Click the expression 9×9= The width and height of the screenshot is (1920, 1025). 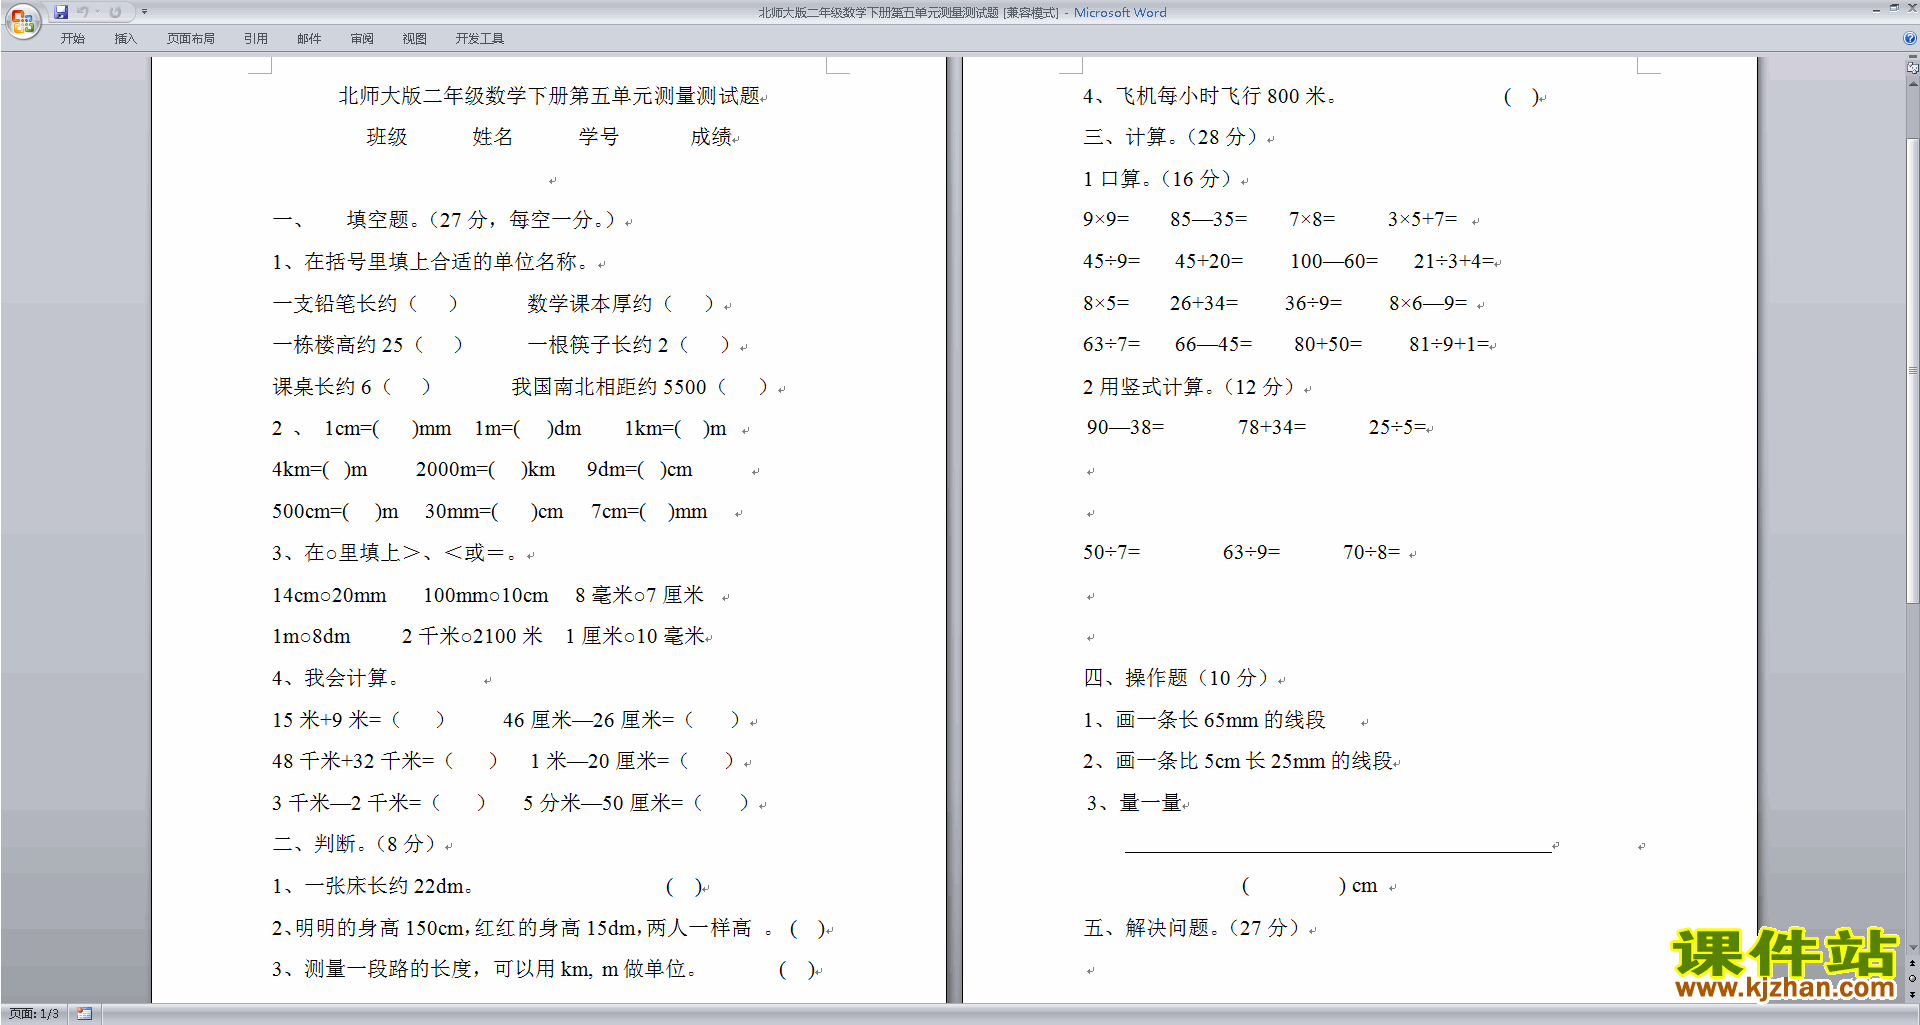[1106, 219]
